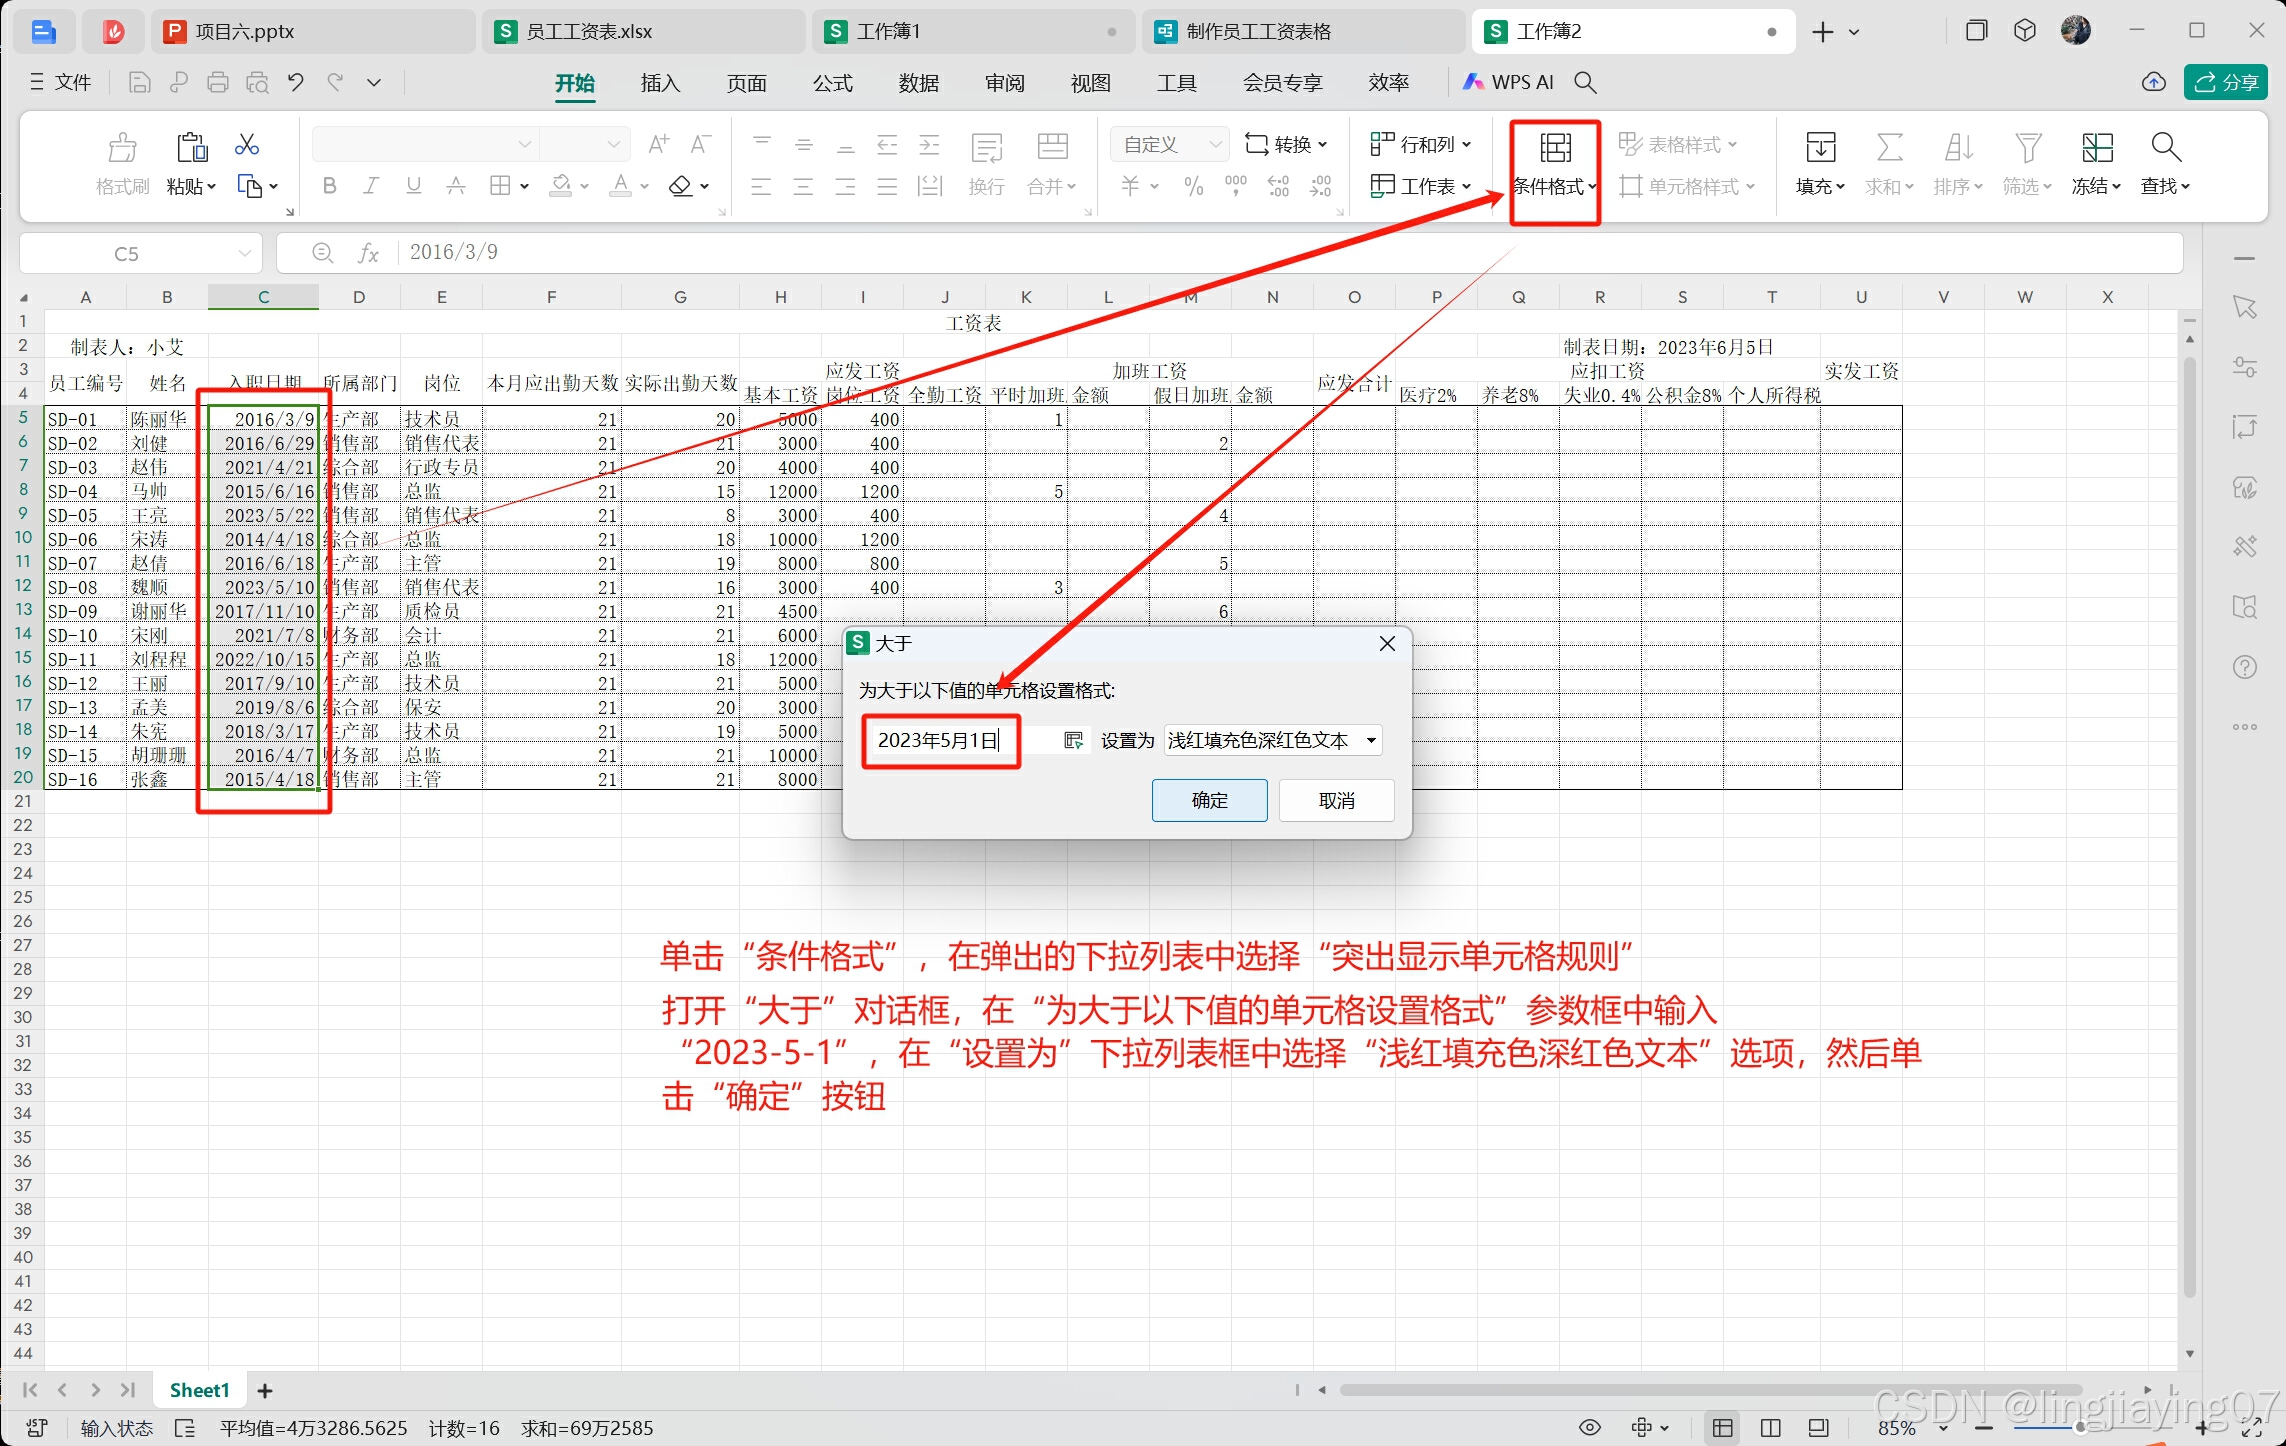
Task: Expand the Name Box C5 dropdown
Action: [x=245, y=254]
